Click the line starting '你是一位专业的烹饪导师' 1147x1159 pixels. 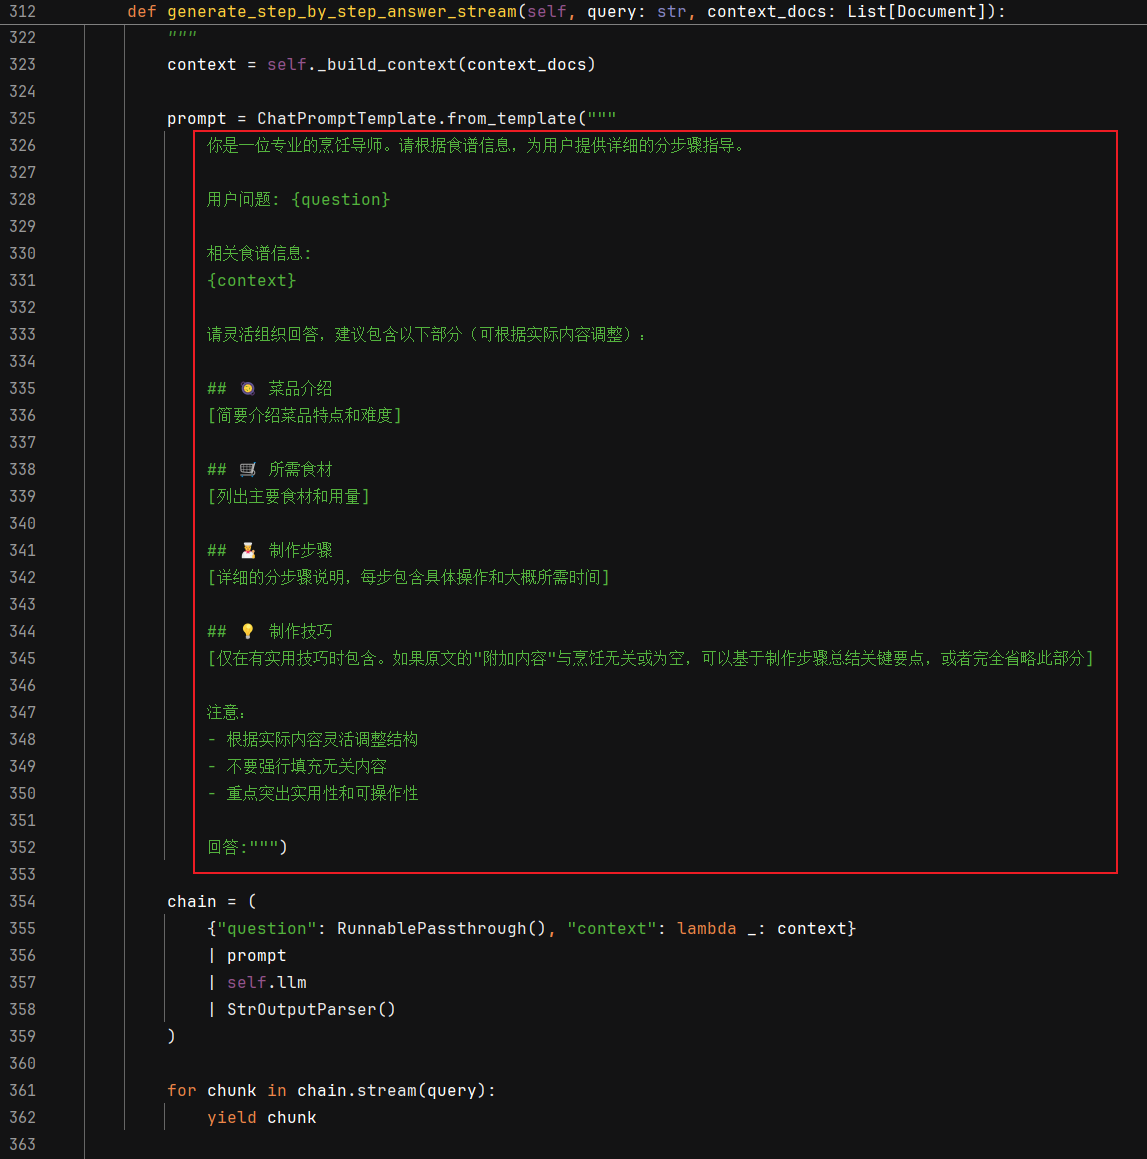[476, 146]
